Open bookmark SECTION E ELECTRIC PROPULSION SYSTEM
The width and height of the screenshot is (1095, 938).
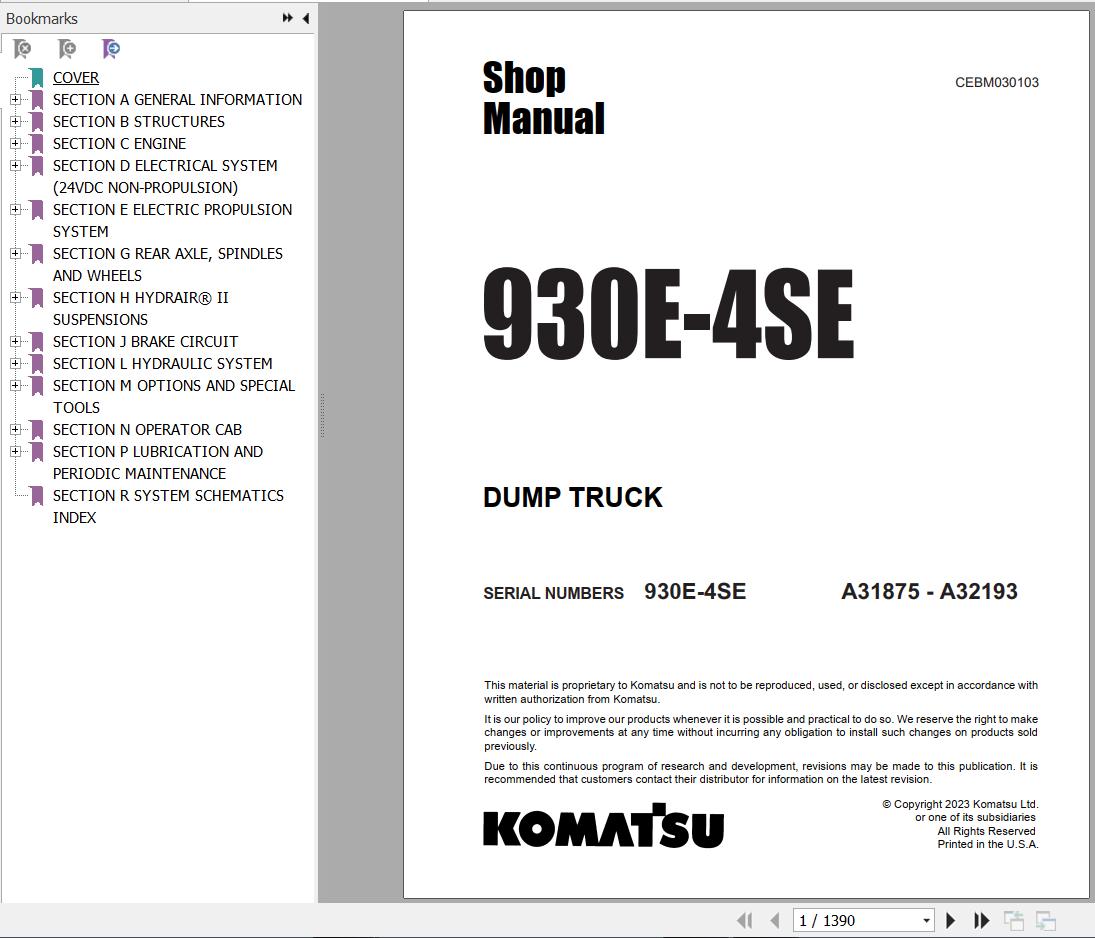[x=172, y=221]
